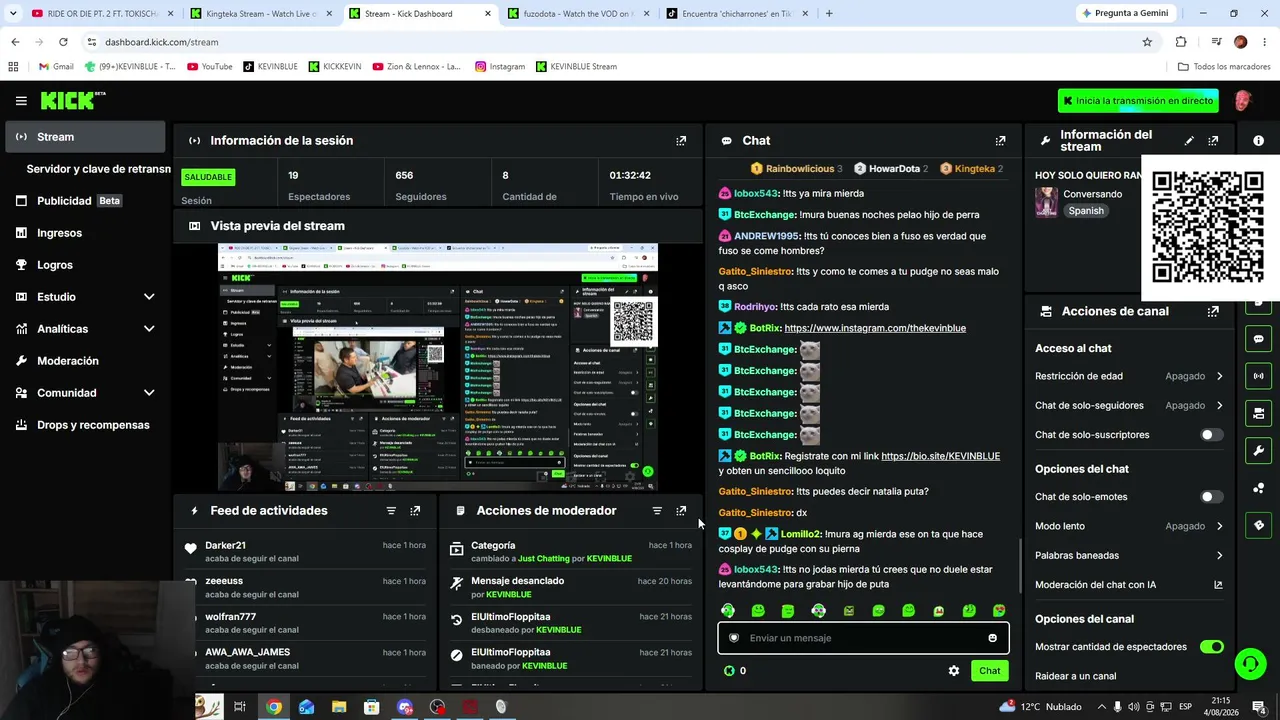Bookmark this page with the star icon
The width and height of the screenshot is (1280, 720).
tap(1147, 42)
